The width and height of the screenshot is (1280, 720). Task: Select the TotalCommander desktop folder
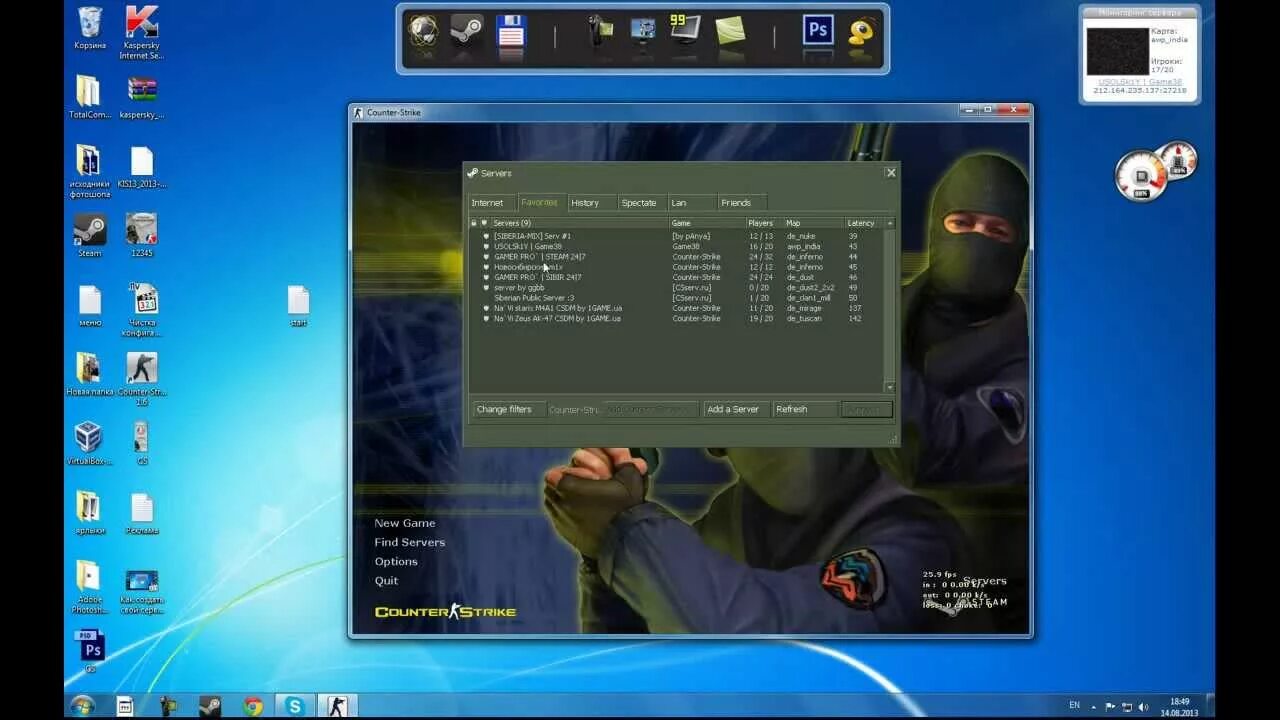point(88,97)
